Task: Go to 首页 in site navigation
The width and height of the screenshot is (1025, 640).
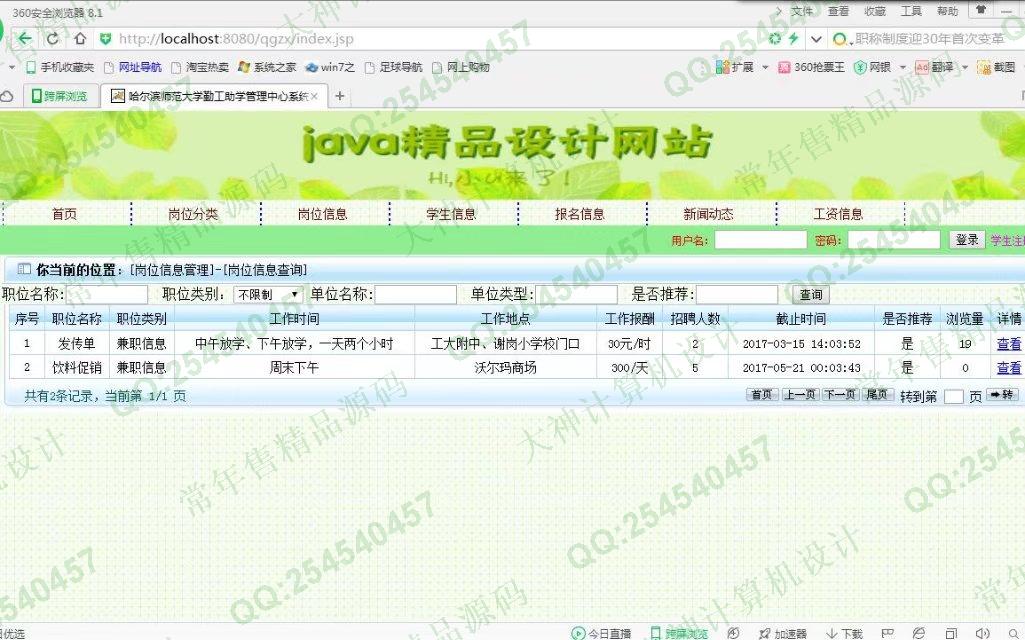Action: point(64,214)
